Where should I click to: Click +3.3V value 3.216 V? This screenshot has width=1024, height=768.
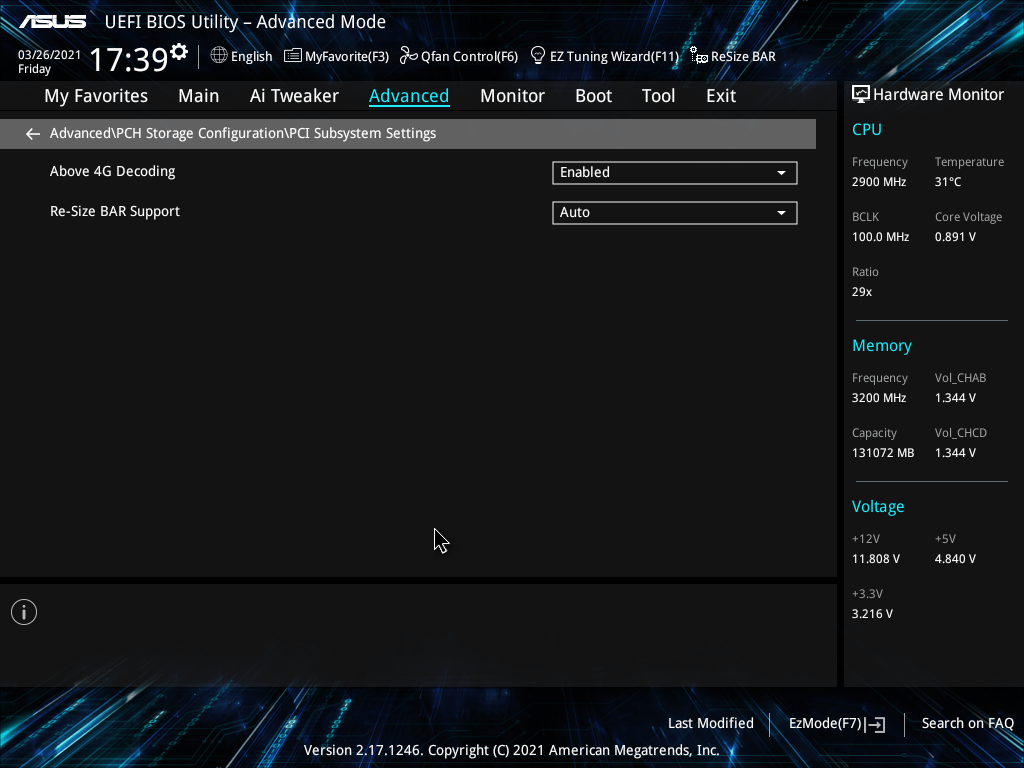click(x=872, y=614)
